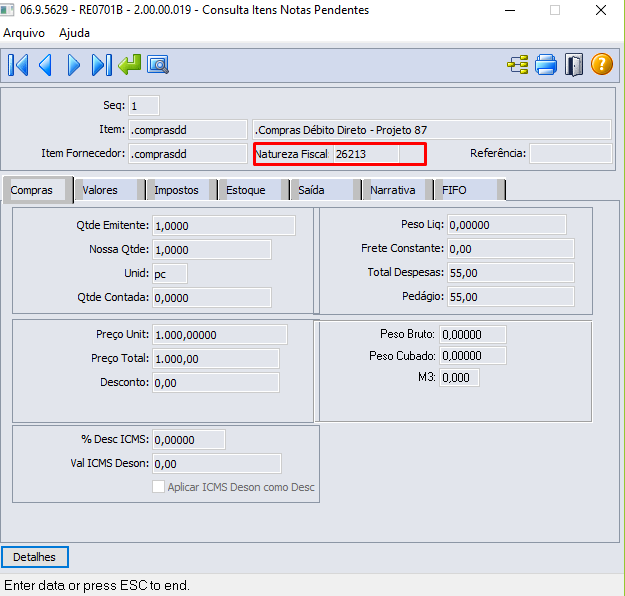The image size is (625, 596).
Task: Click the Referência field
Action: tap(571, 153)
